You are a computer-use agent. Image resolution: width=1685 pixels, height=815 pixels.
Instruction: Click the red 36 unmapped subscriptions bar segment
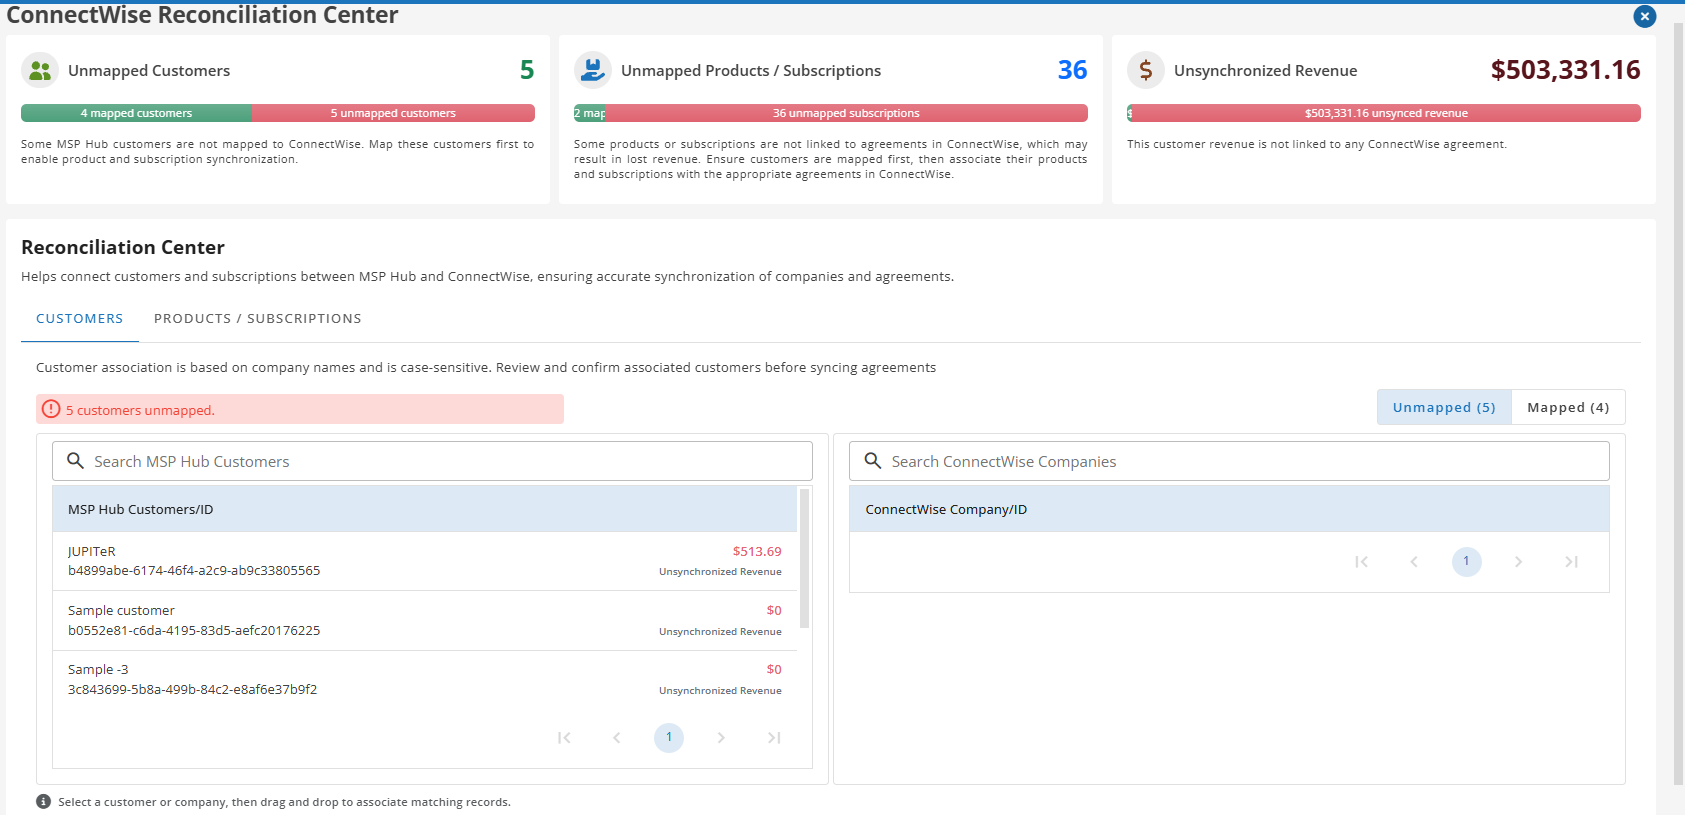point(846,113)
